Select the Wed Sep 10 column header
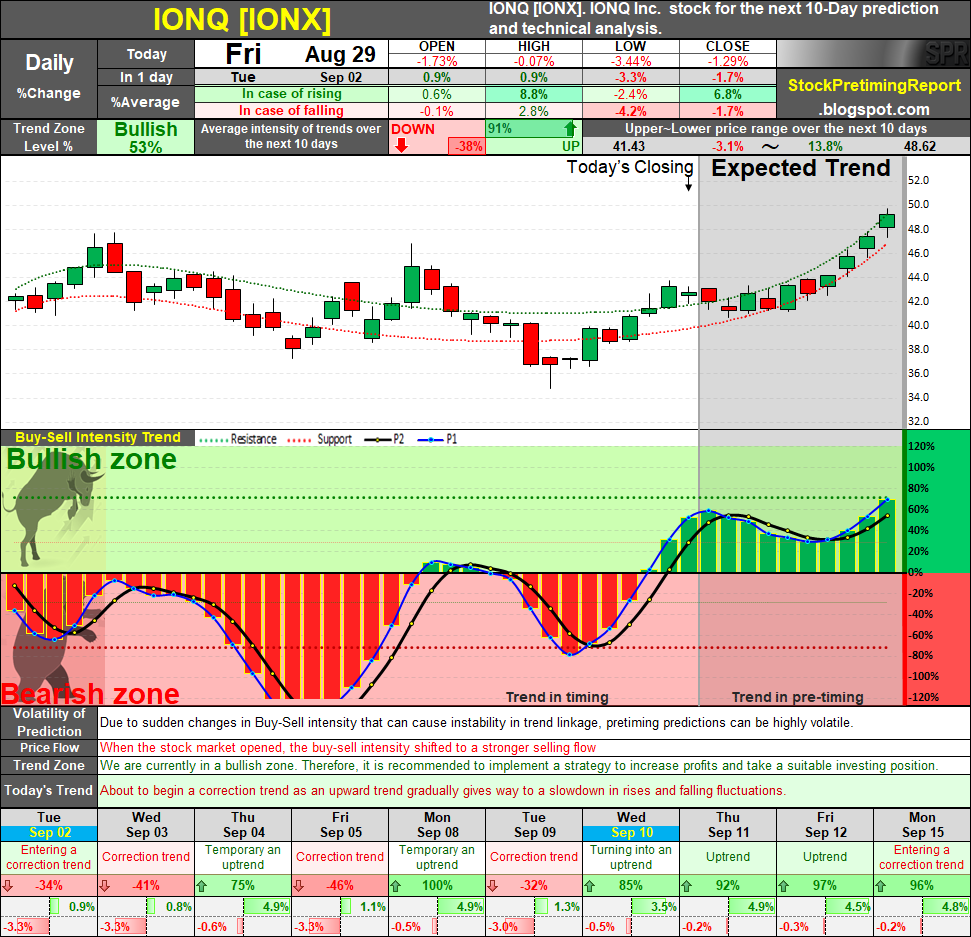Image resolution: width=971 pixels, height=937 pixels. (631, 825)
